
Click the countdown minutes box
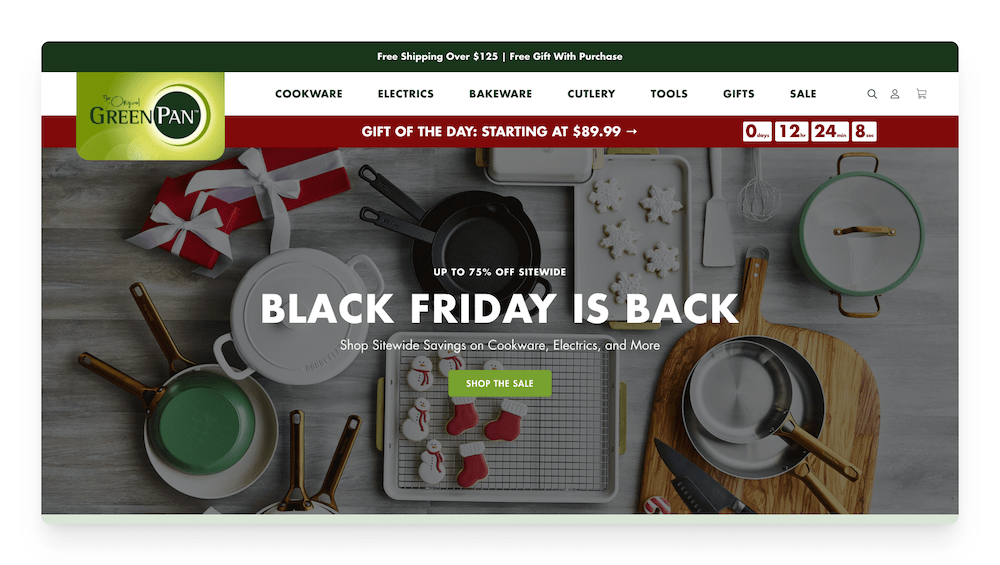[830, 131]
